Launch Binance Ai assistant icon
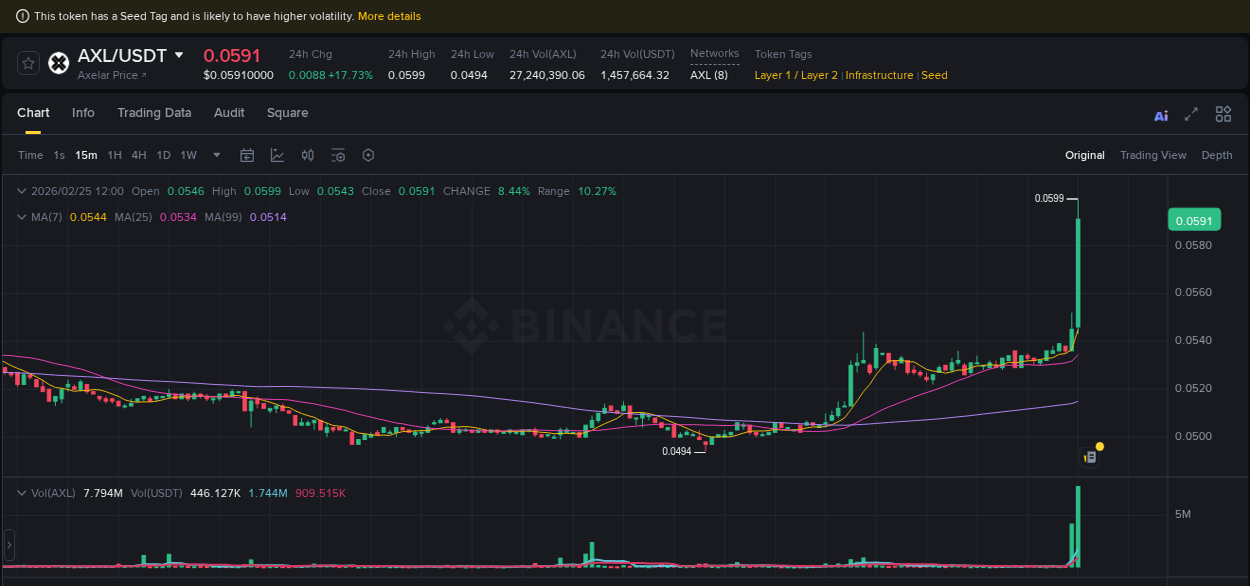Screen dimensions: 1250x586 click(x=1160, y=114)
